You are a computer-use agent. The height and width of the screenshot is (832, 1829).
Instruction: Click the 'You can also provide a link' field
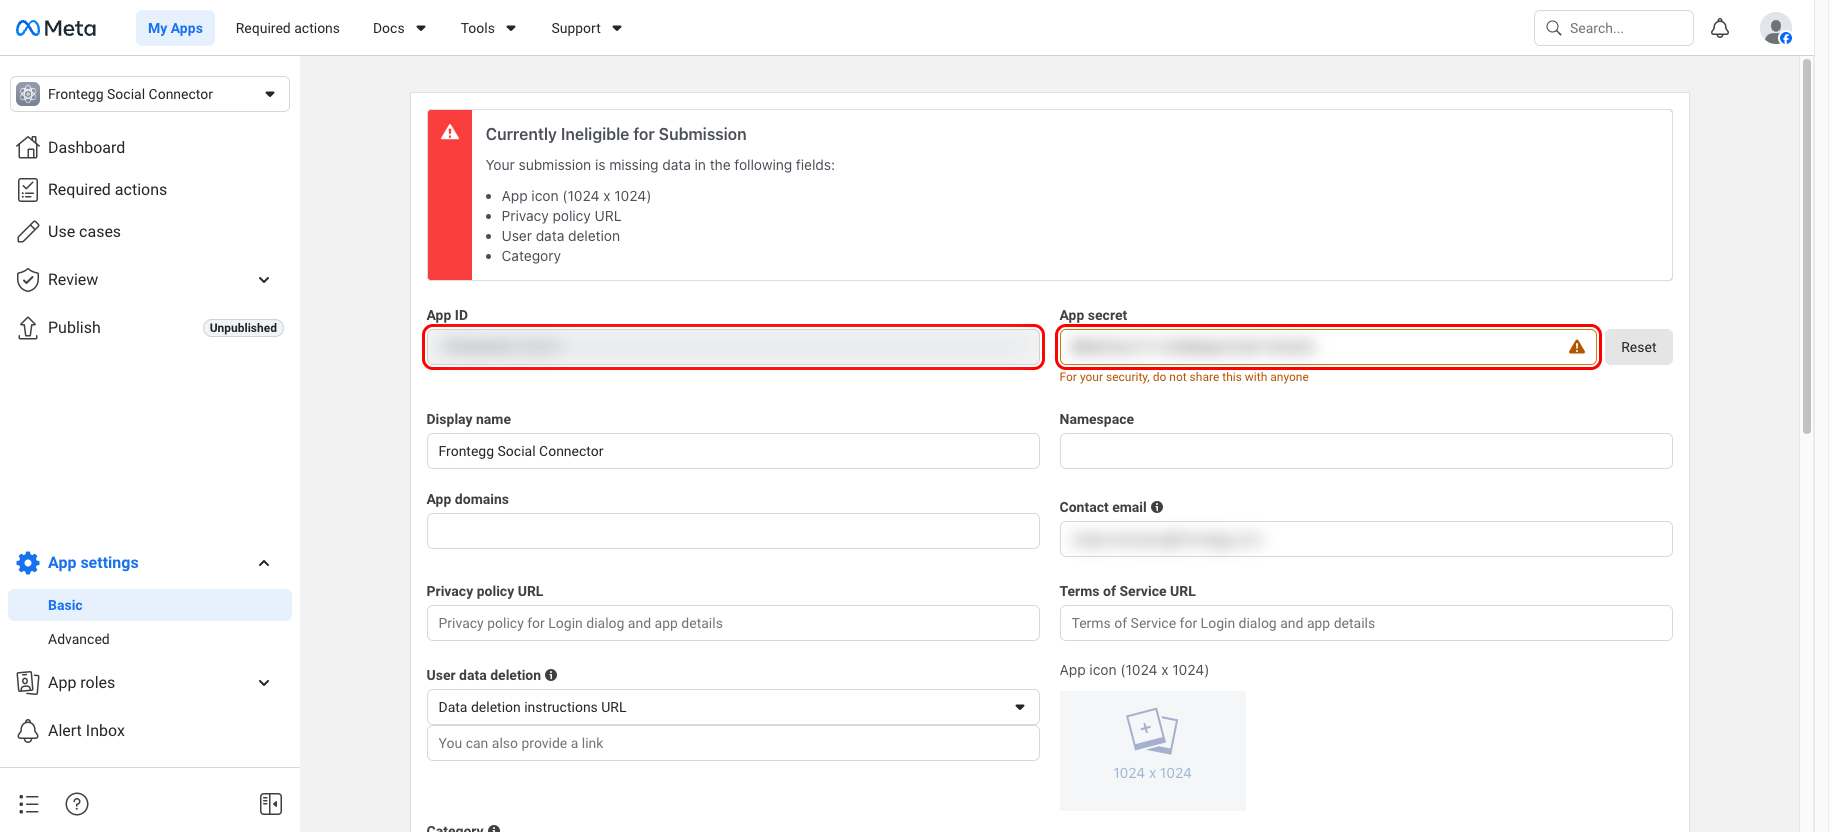pos(733,743)
